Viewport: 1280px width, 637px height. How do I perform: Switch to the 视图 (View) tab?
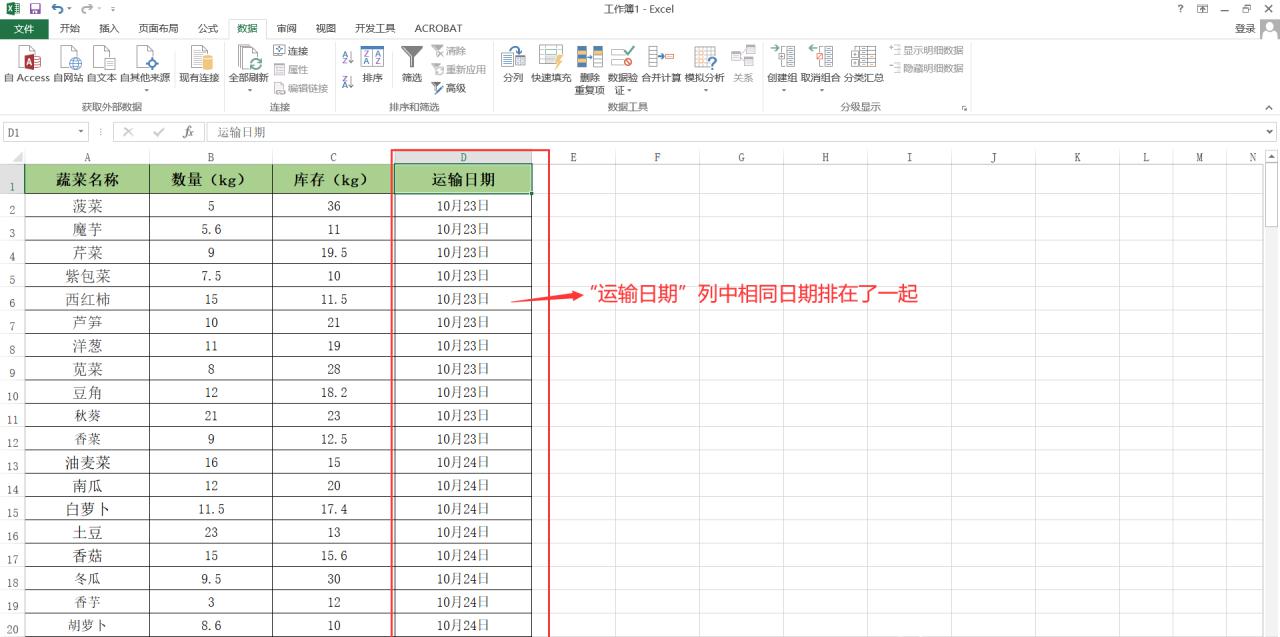click(326, 28)
